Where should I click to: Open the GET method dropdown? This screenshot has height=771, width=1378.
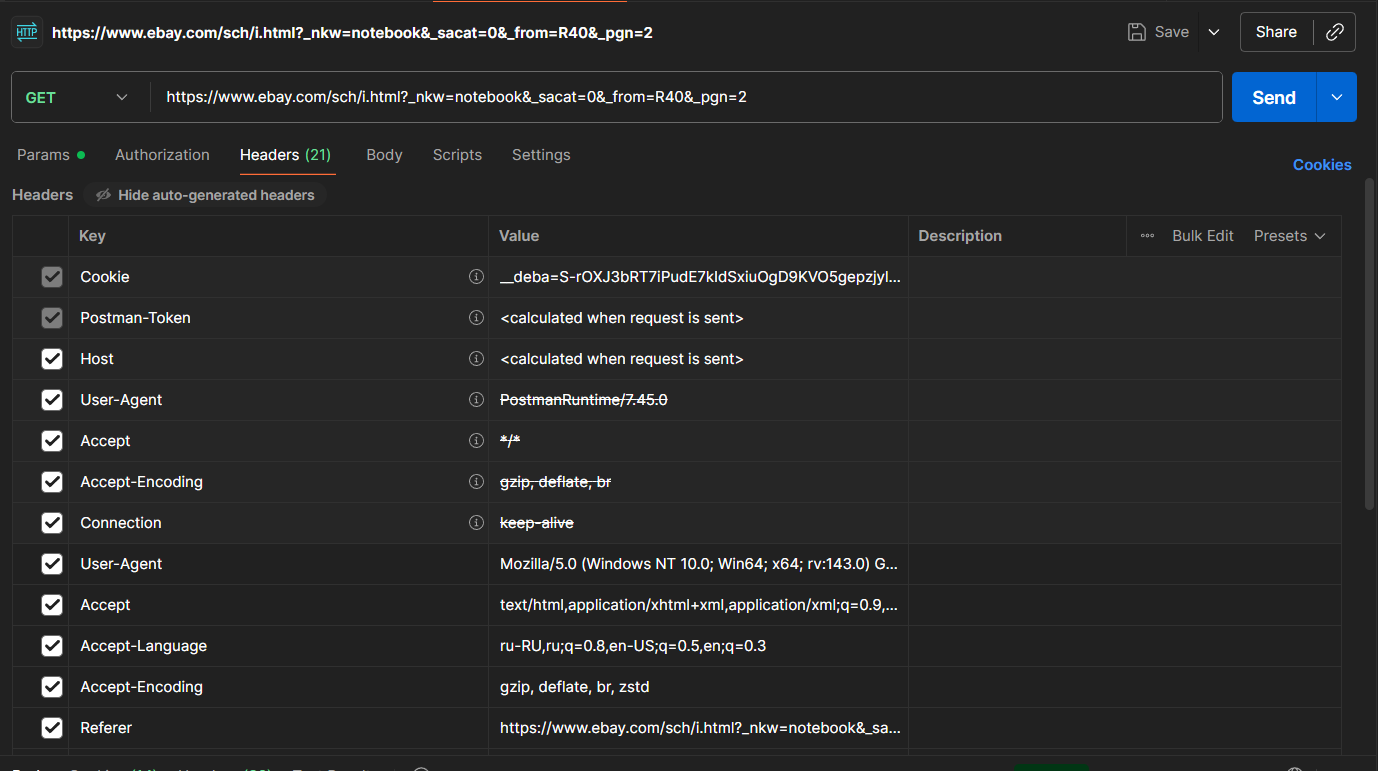(78, 97)
